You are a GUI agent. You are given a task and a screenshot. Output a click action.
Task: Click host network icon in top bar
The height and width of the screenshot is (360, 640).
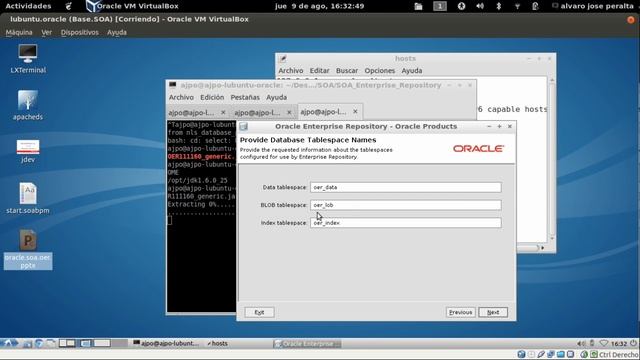[x=517, y=6]
